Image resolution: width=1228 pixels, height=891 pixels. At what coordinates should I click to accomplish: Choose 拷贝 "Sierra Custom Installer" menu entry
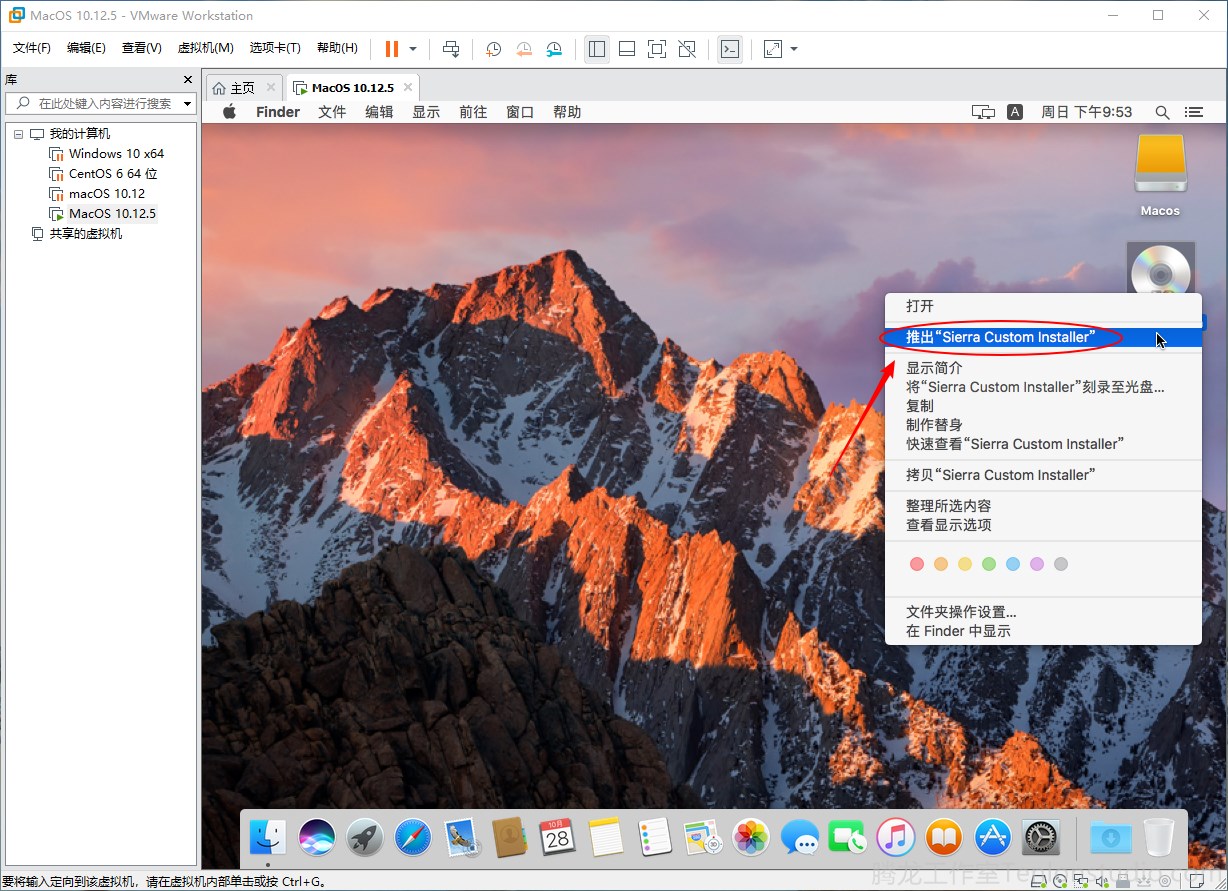[1043, 475]
